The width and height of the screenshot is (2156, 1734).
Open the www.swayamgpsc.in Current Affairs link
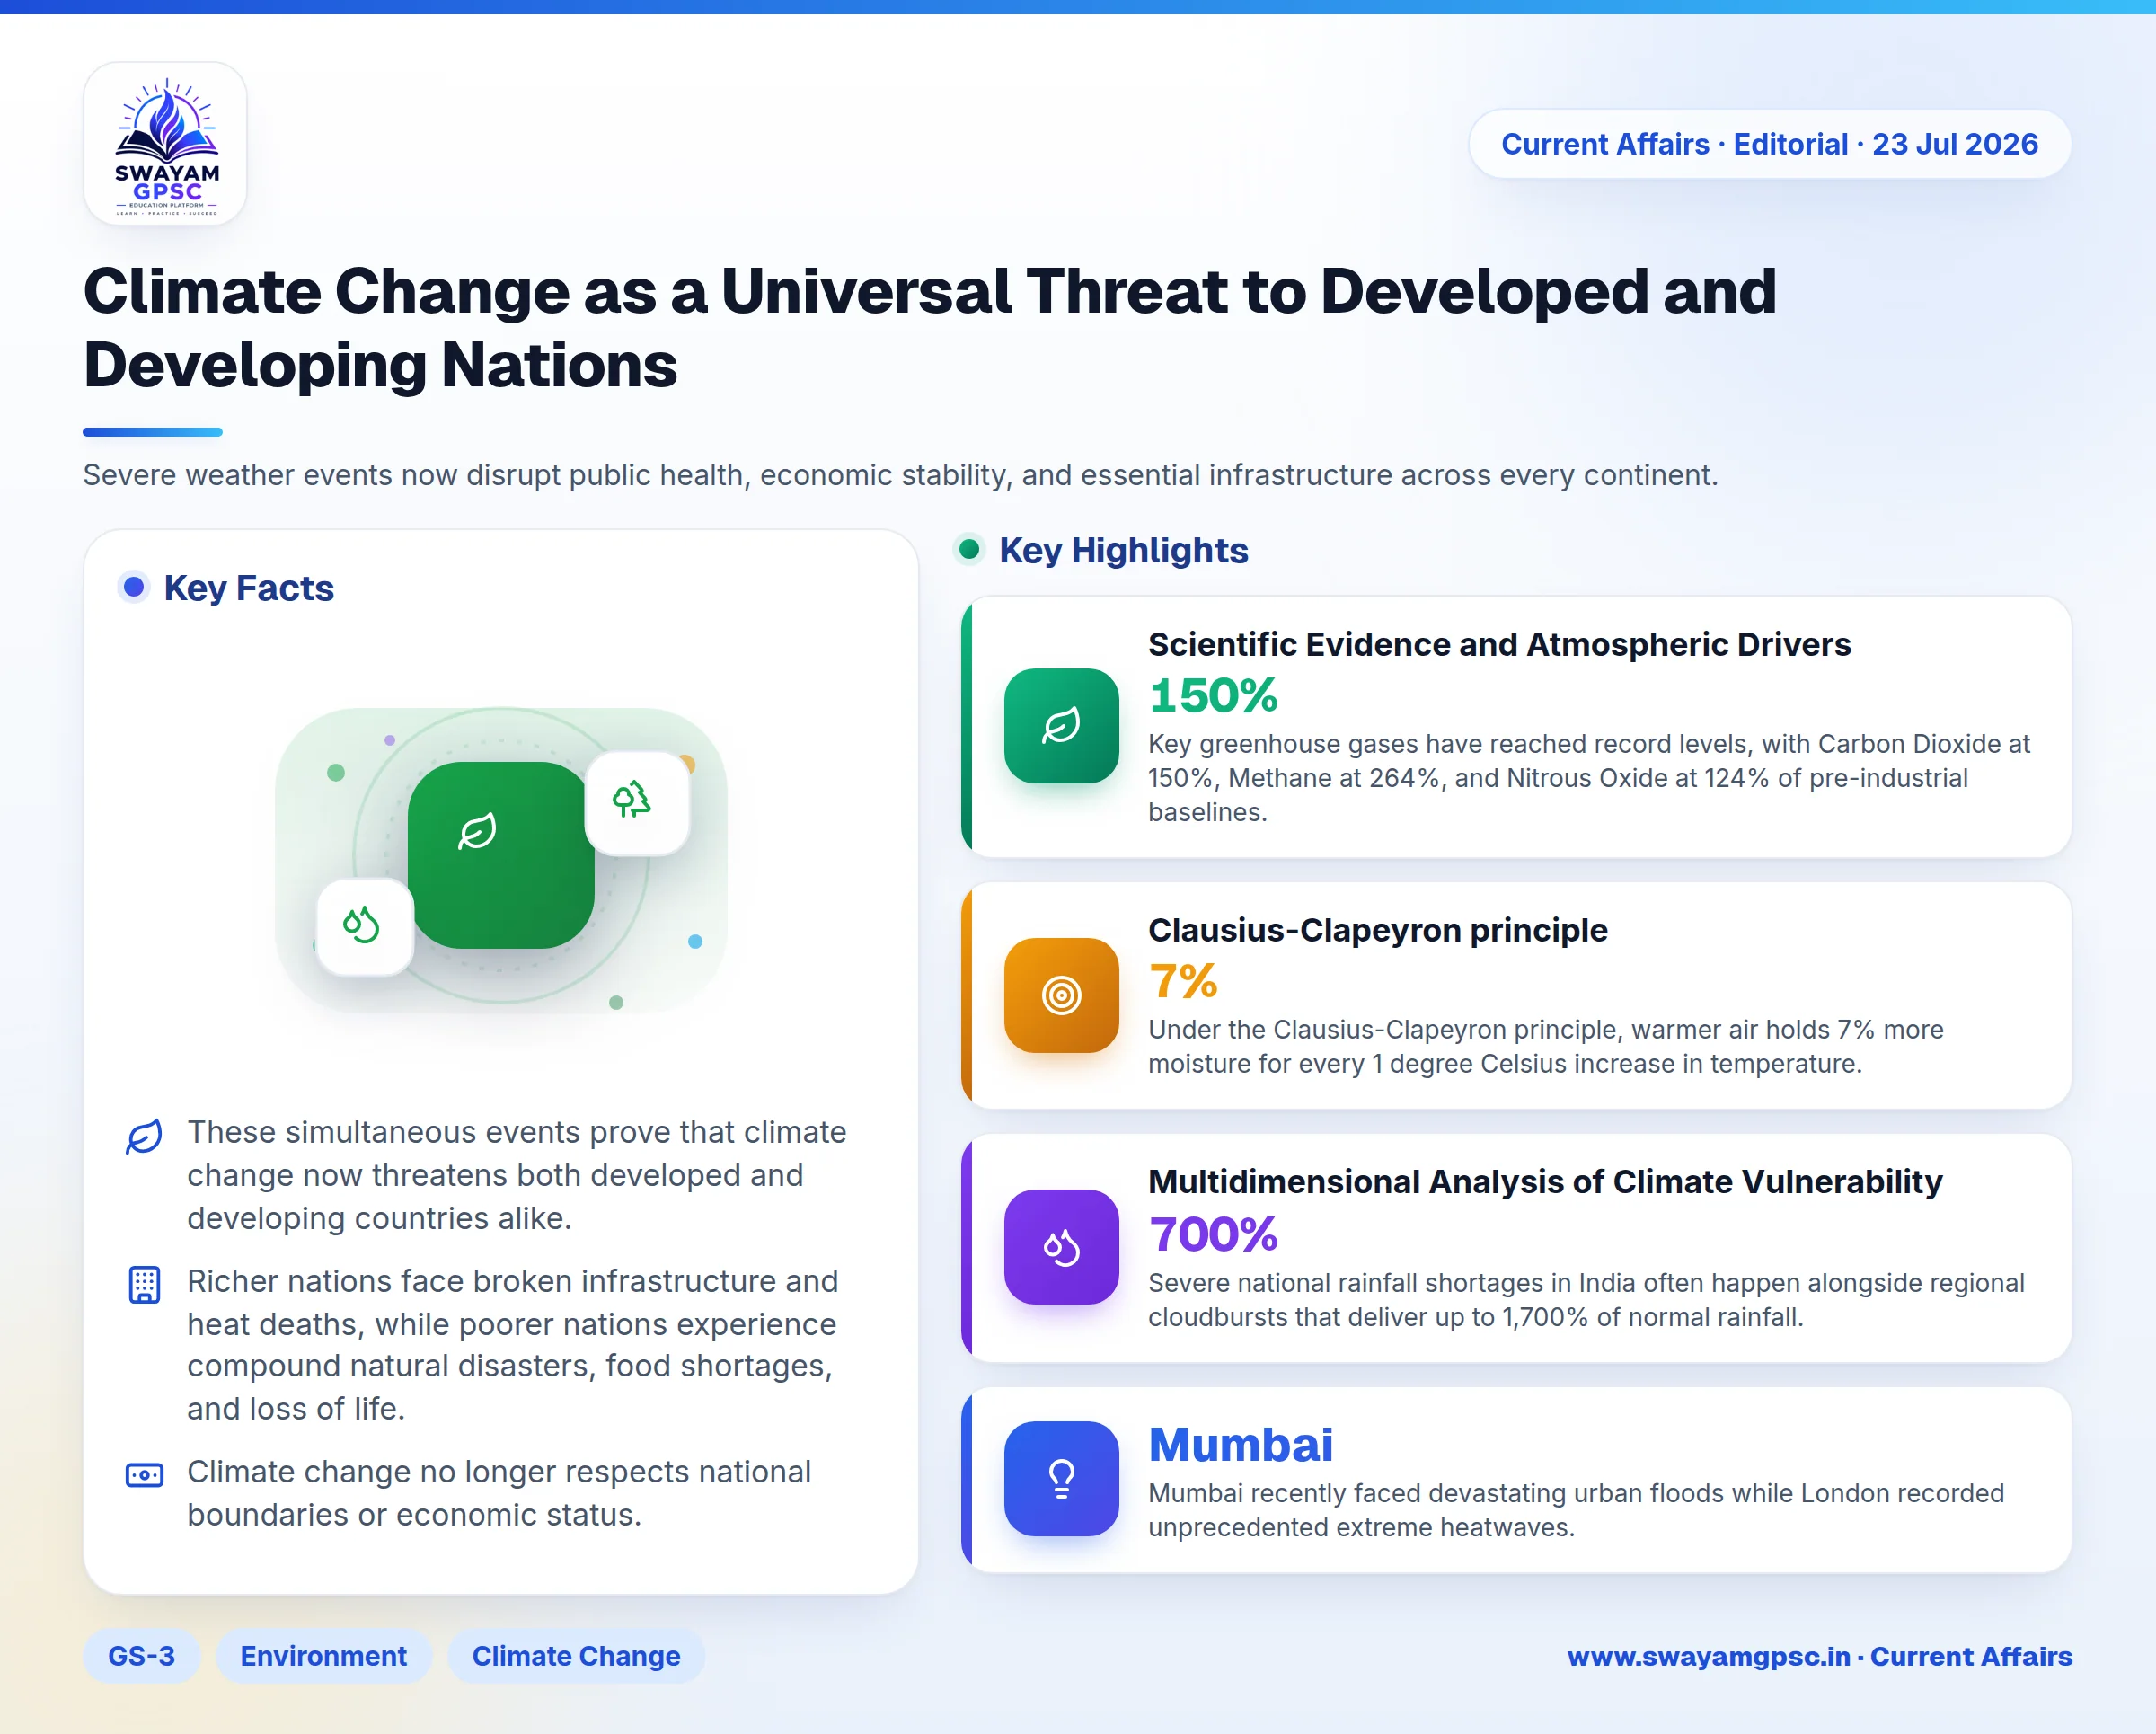click(x=1819, y=1656)
